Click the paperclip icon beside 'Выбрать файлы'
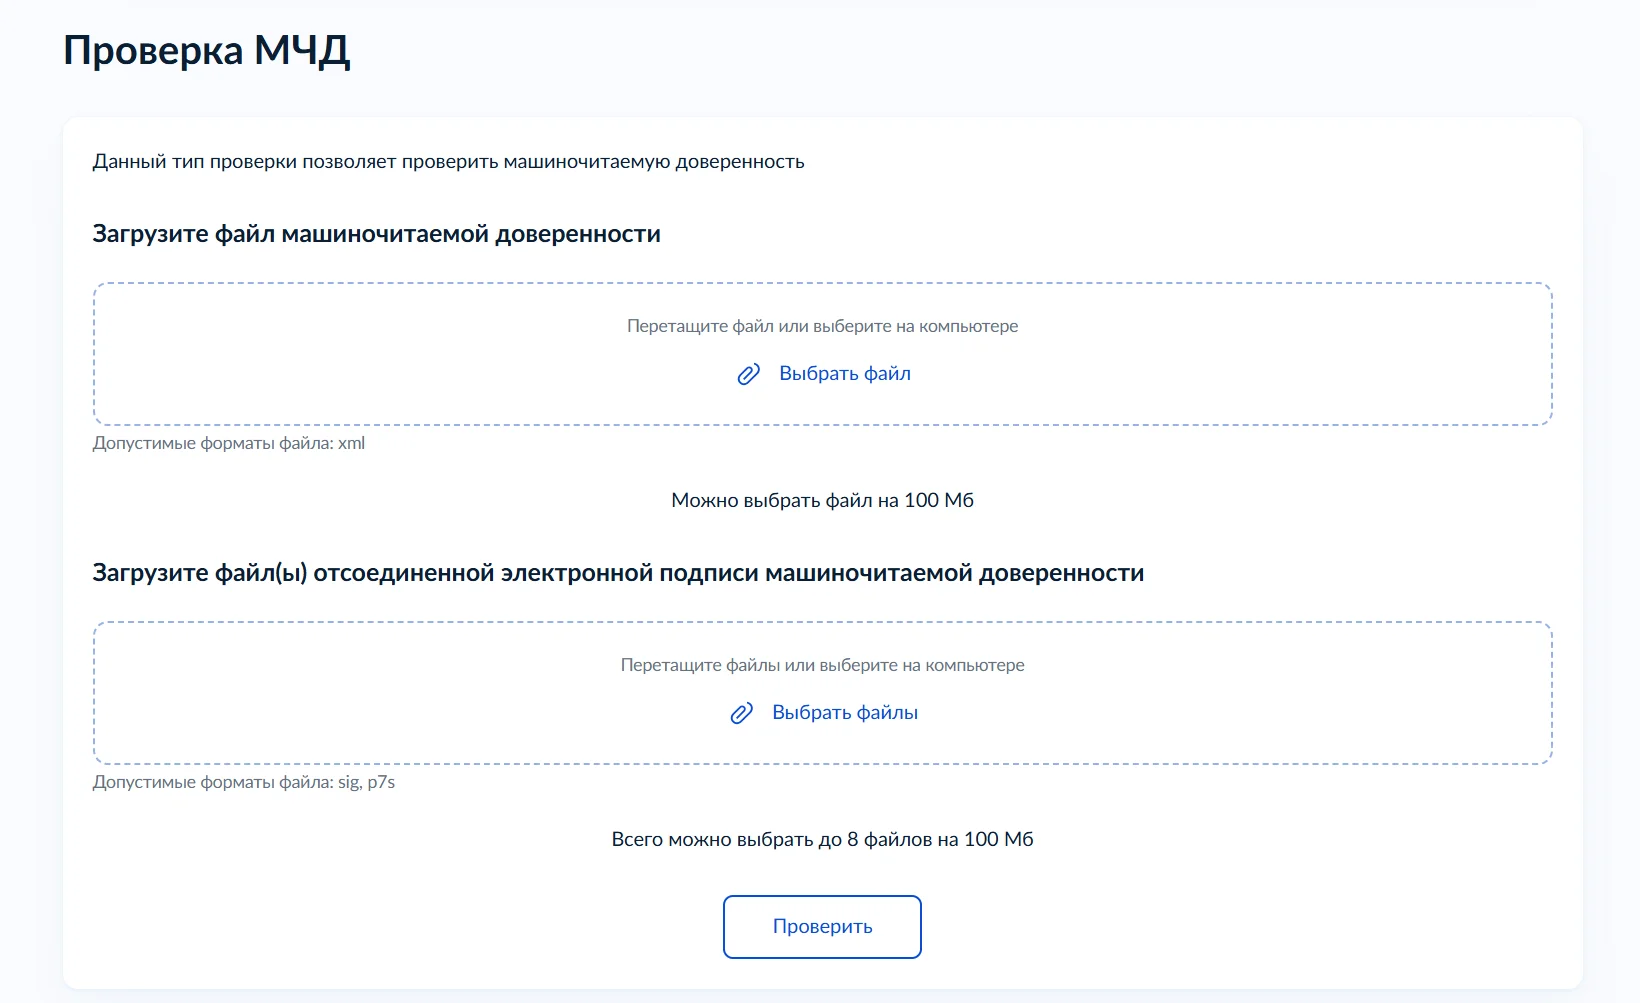1640x1003 pixels. click(x=741, y=713)
